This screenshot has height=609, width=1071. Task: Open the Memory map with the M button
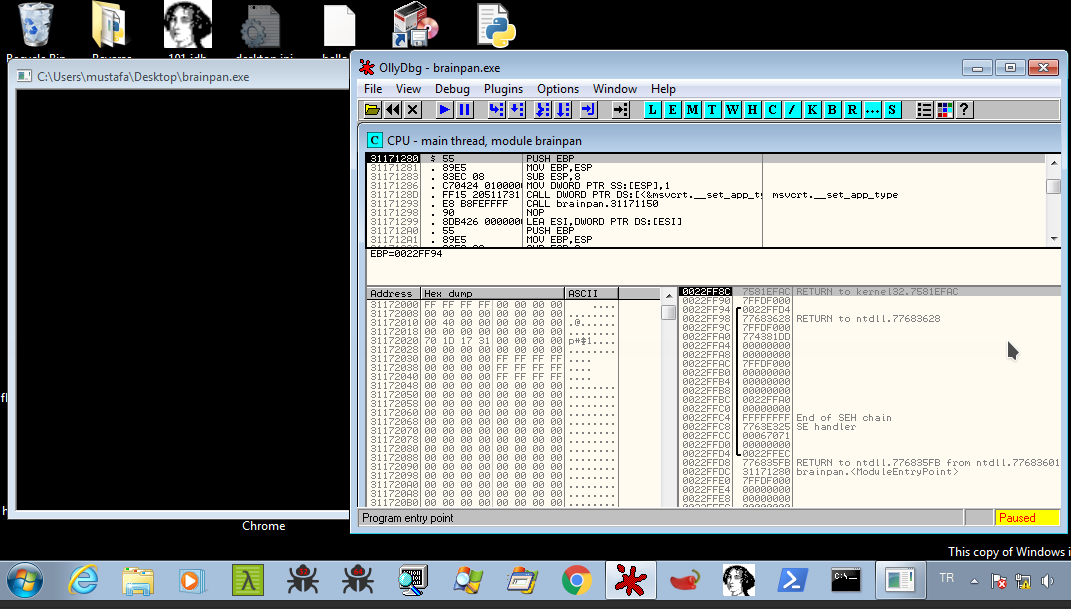click(693, 110)
